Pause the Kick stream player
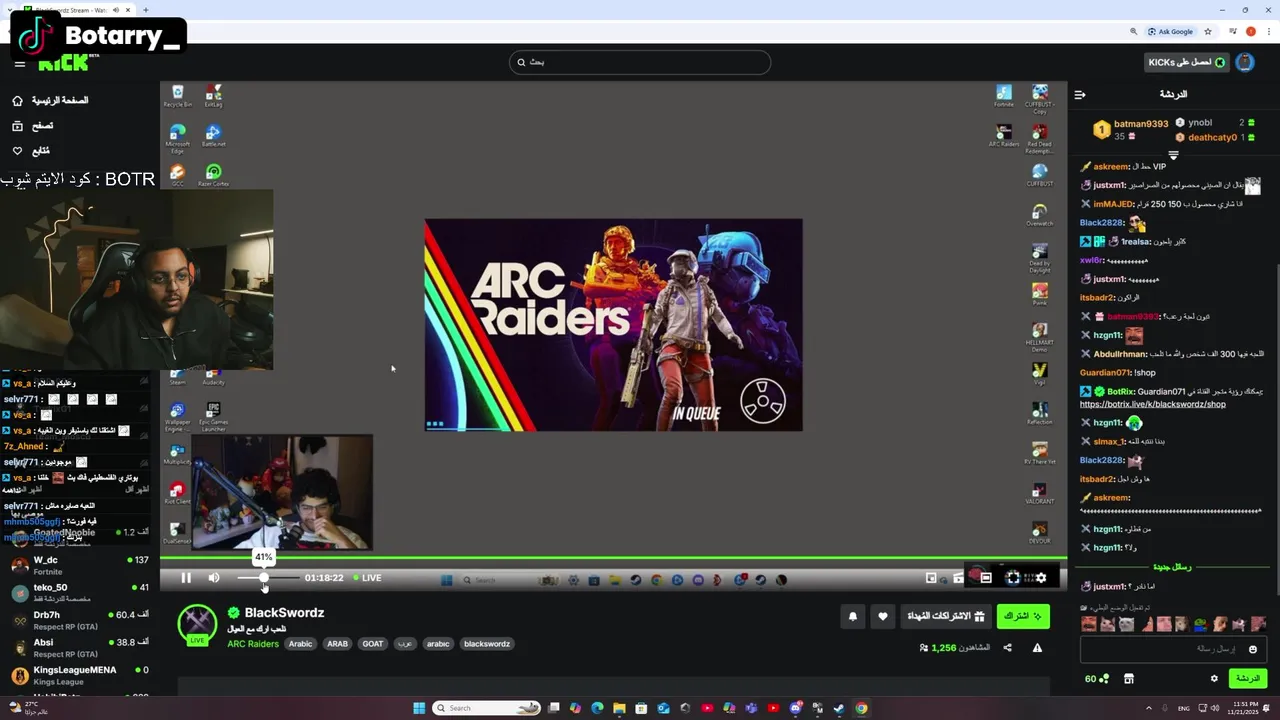This screenshot has width=1280, height=720. coord(186,578)
